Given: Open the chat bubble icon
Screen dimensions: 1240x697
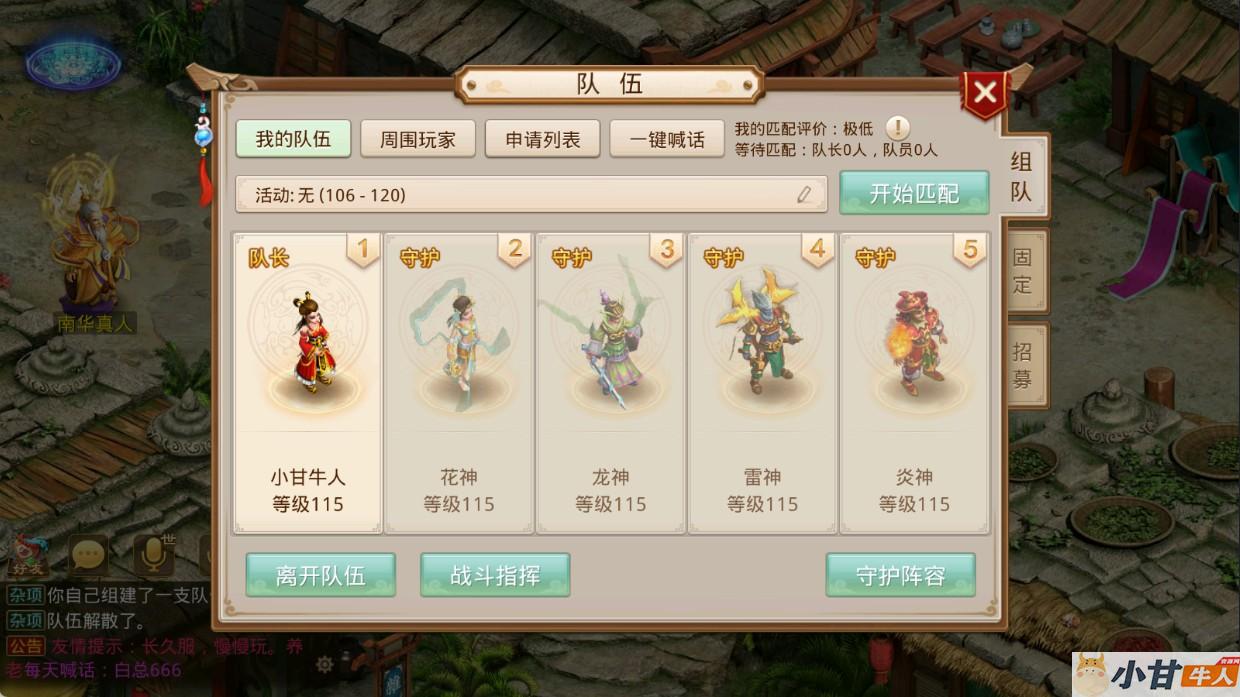Looking at the screenshot, I should tap(89, 554).
